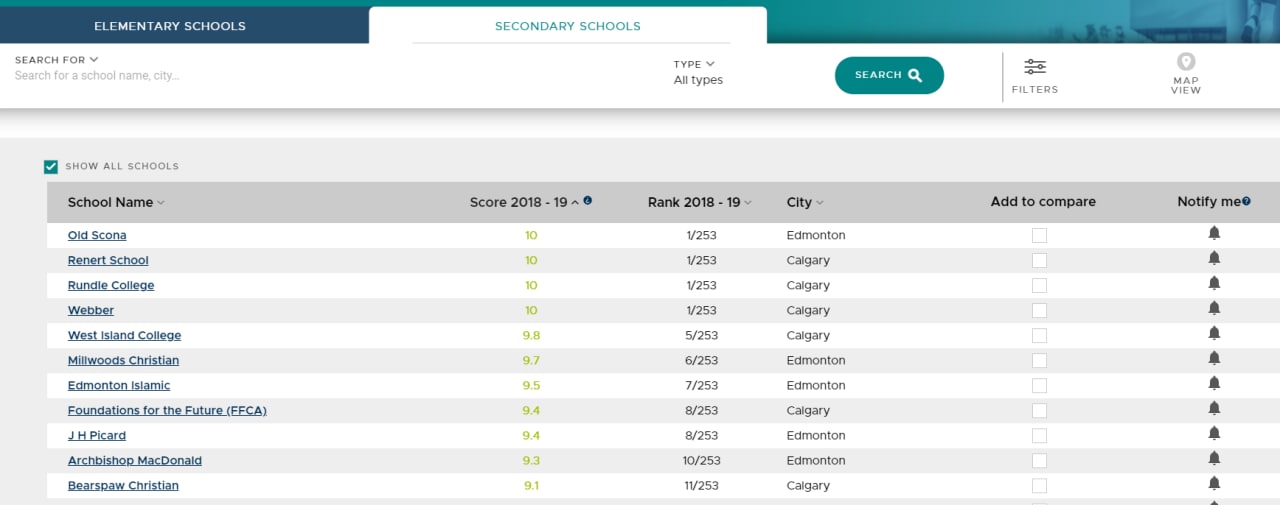The height and width of the screenshot is (505, 1280).
Task: Open the Filters sliders icon
Action: 1035,67
